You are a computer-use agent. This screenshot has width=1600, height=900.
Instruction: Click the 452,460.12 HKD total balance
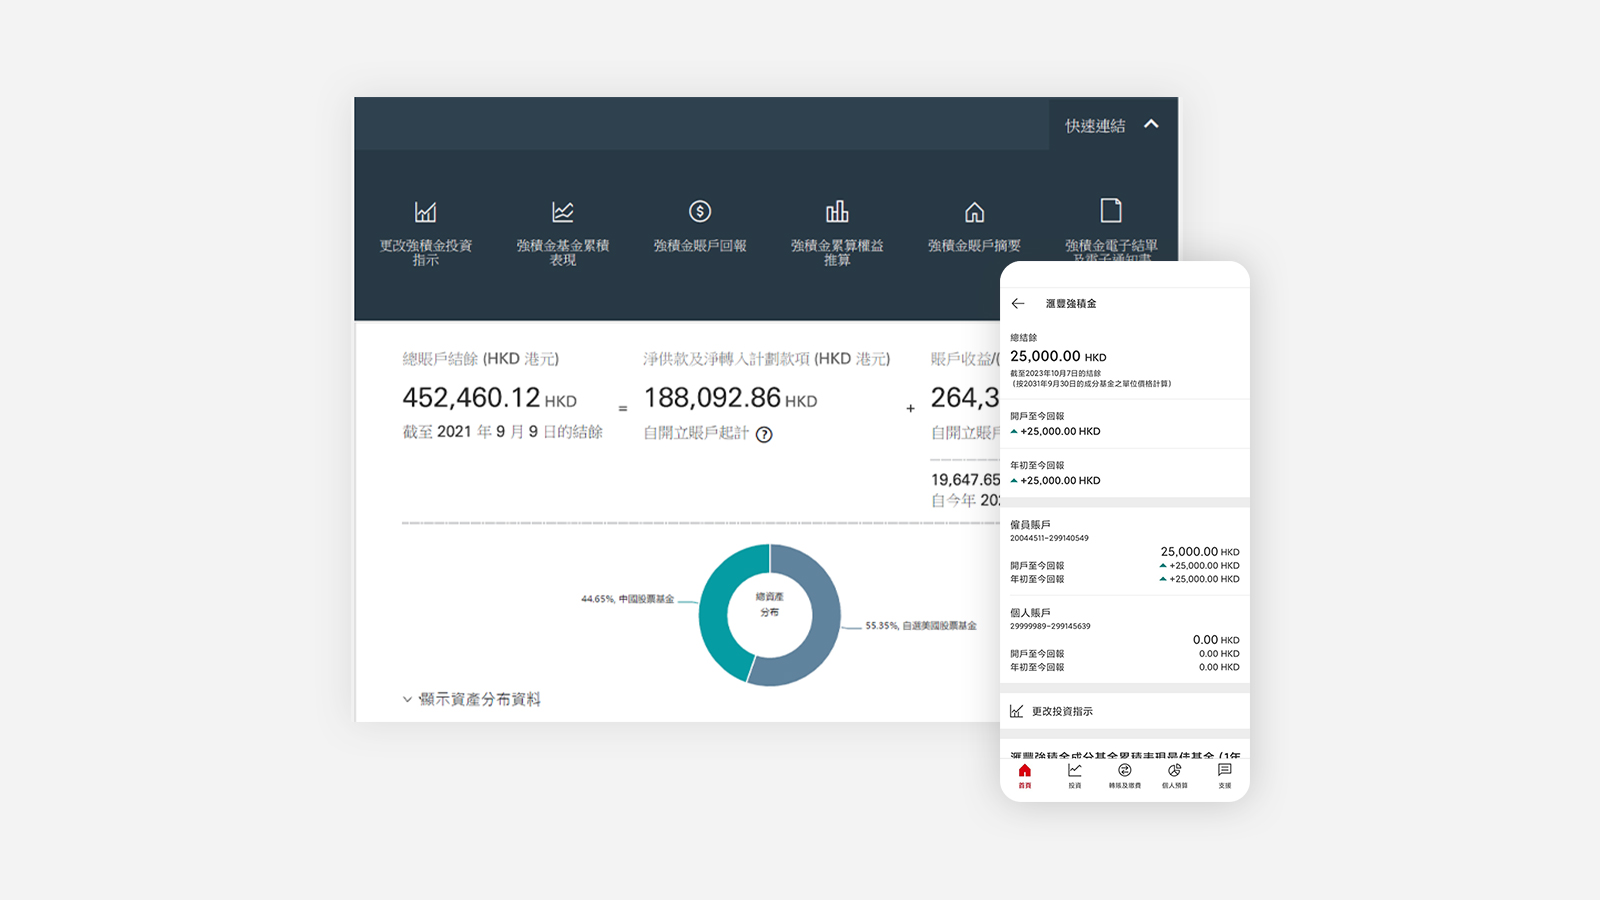tap(490, 398)
